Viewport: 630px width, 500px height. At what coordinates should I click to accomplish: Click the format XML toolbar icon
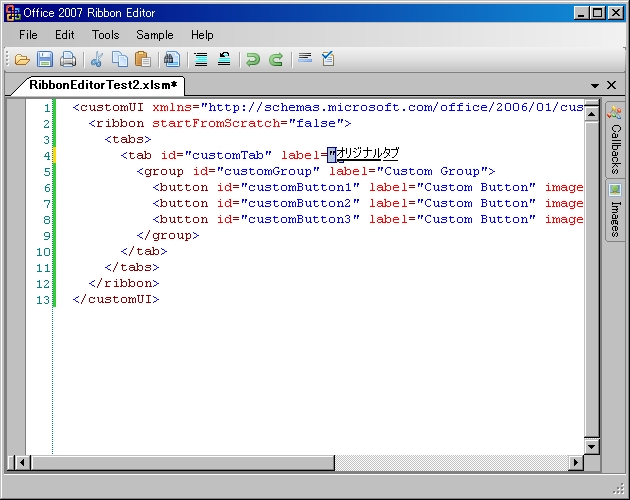pos(305,59)
